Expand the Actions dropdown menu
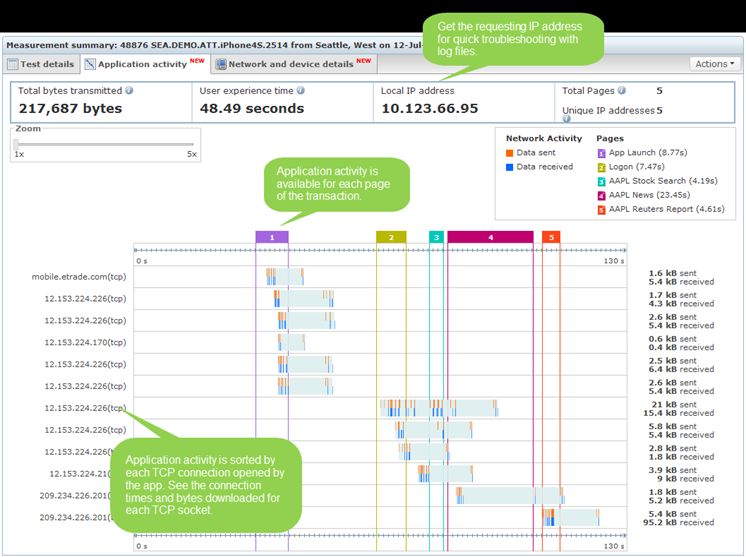746x557 pixels. 715,64
